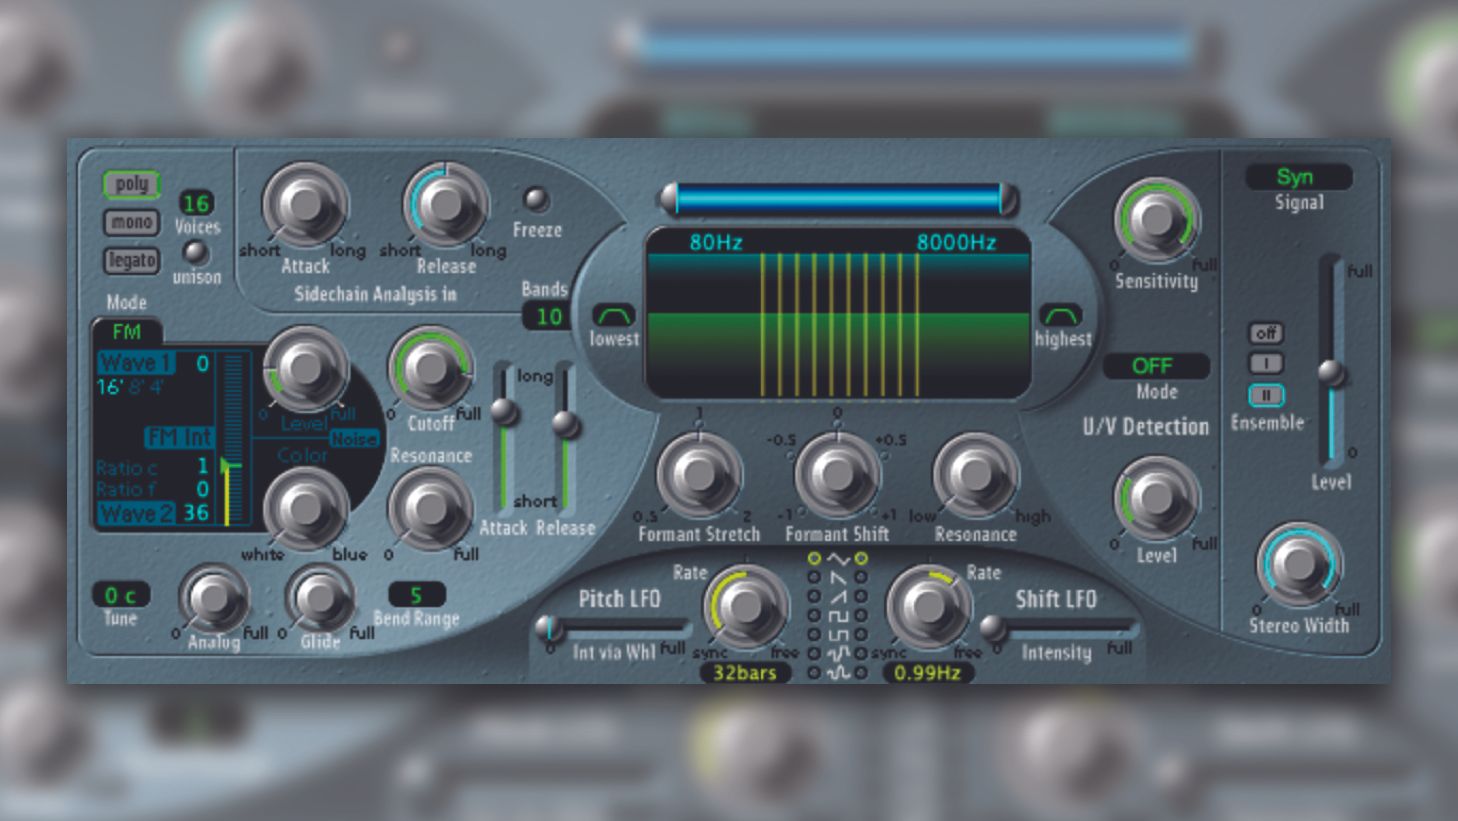Click the highest band curve icon beside the analyzer

click(1059, 313)
